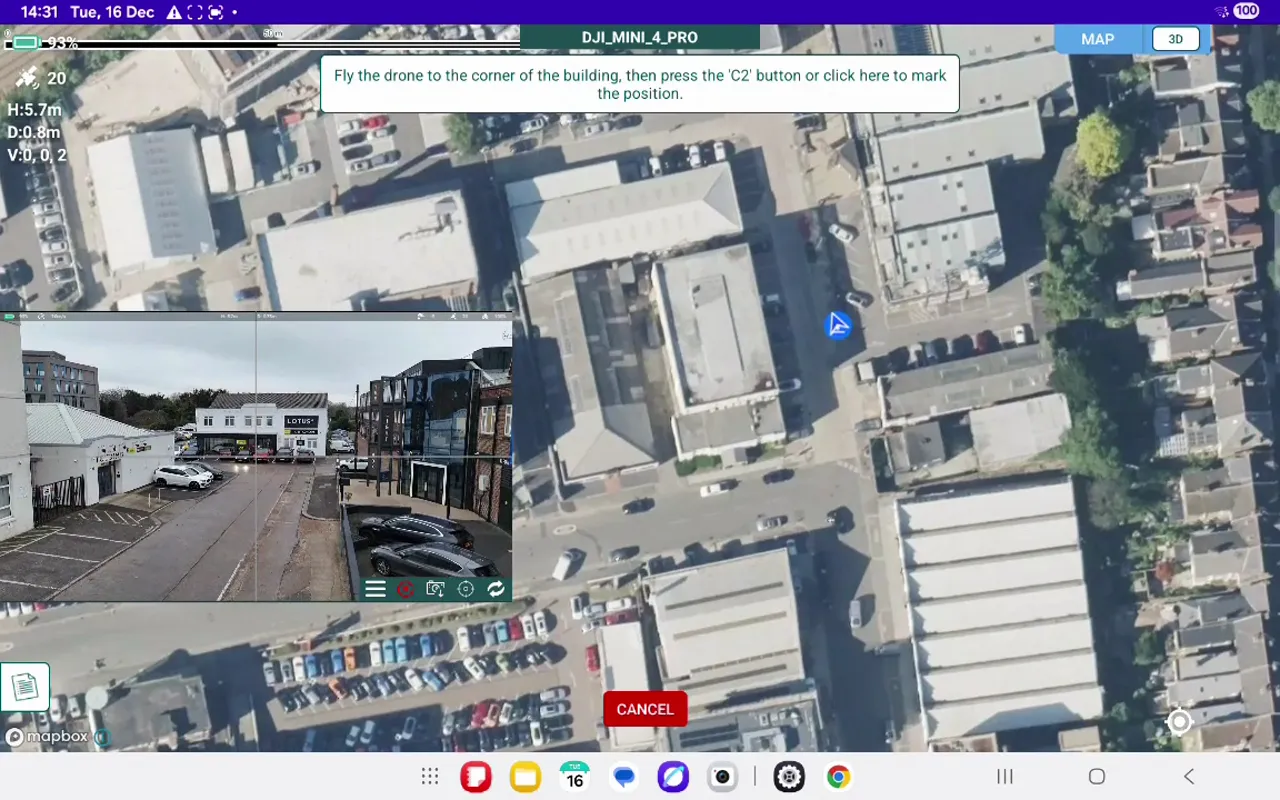Take a photo with the camera capture icon
Image resolution: width=1280 pixels, height=800 pixels.
(436, 589)
